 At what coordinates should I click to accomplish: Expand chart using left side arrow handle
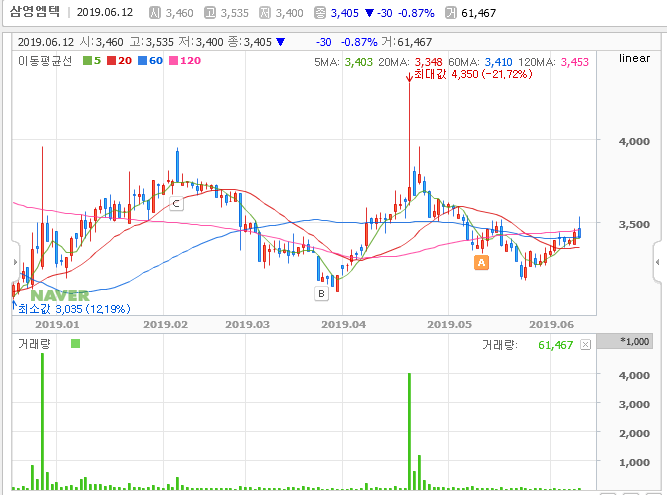point(16,262)
